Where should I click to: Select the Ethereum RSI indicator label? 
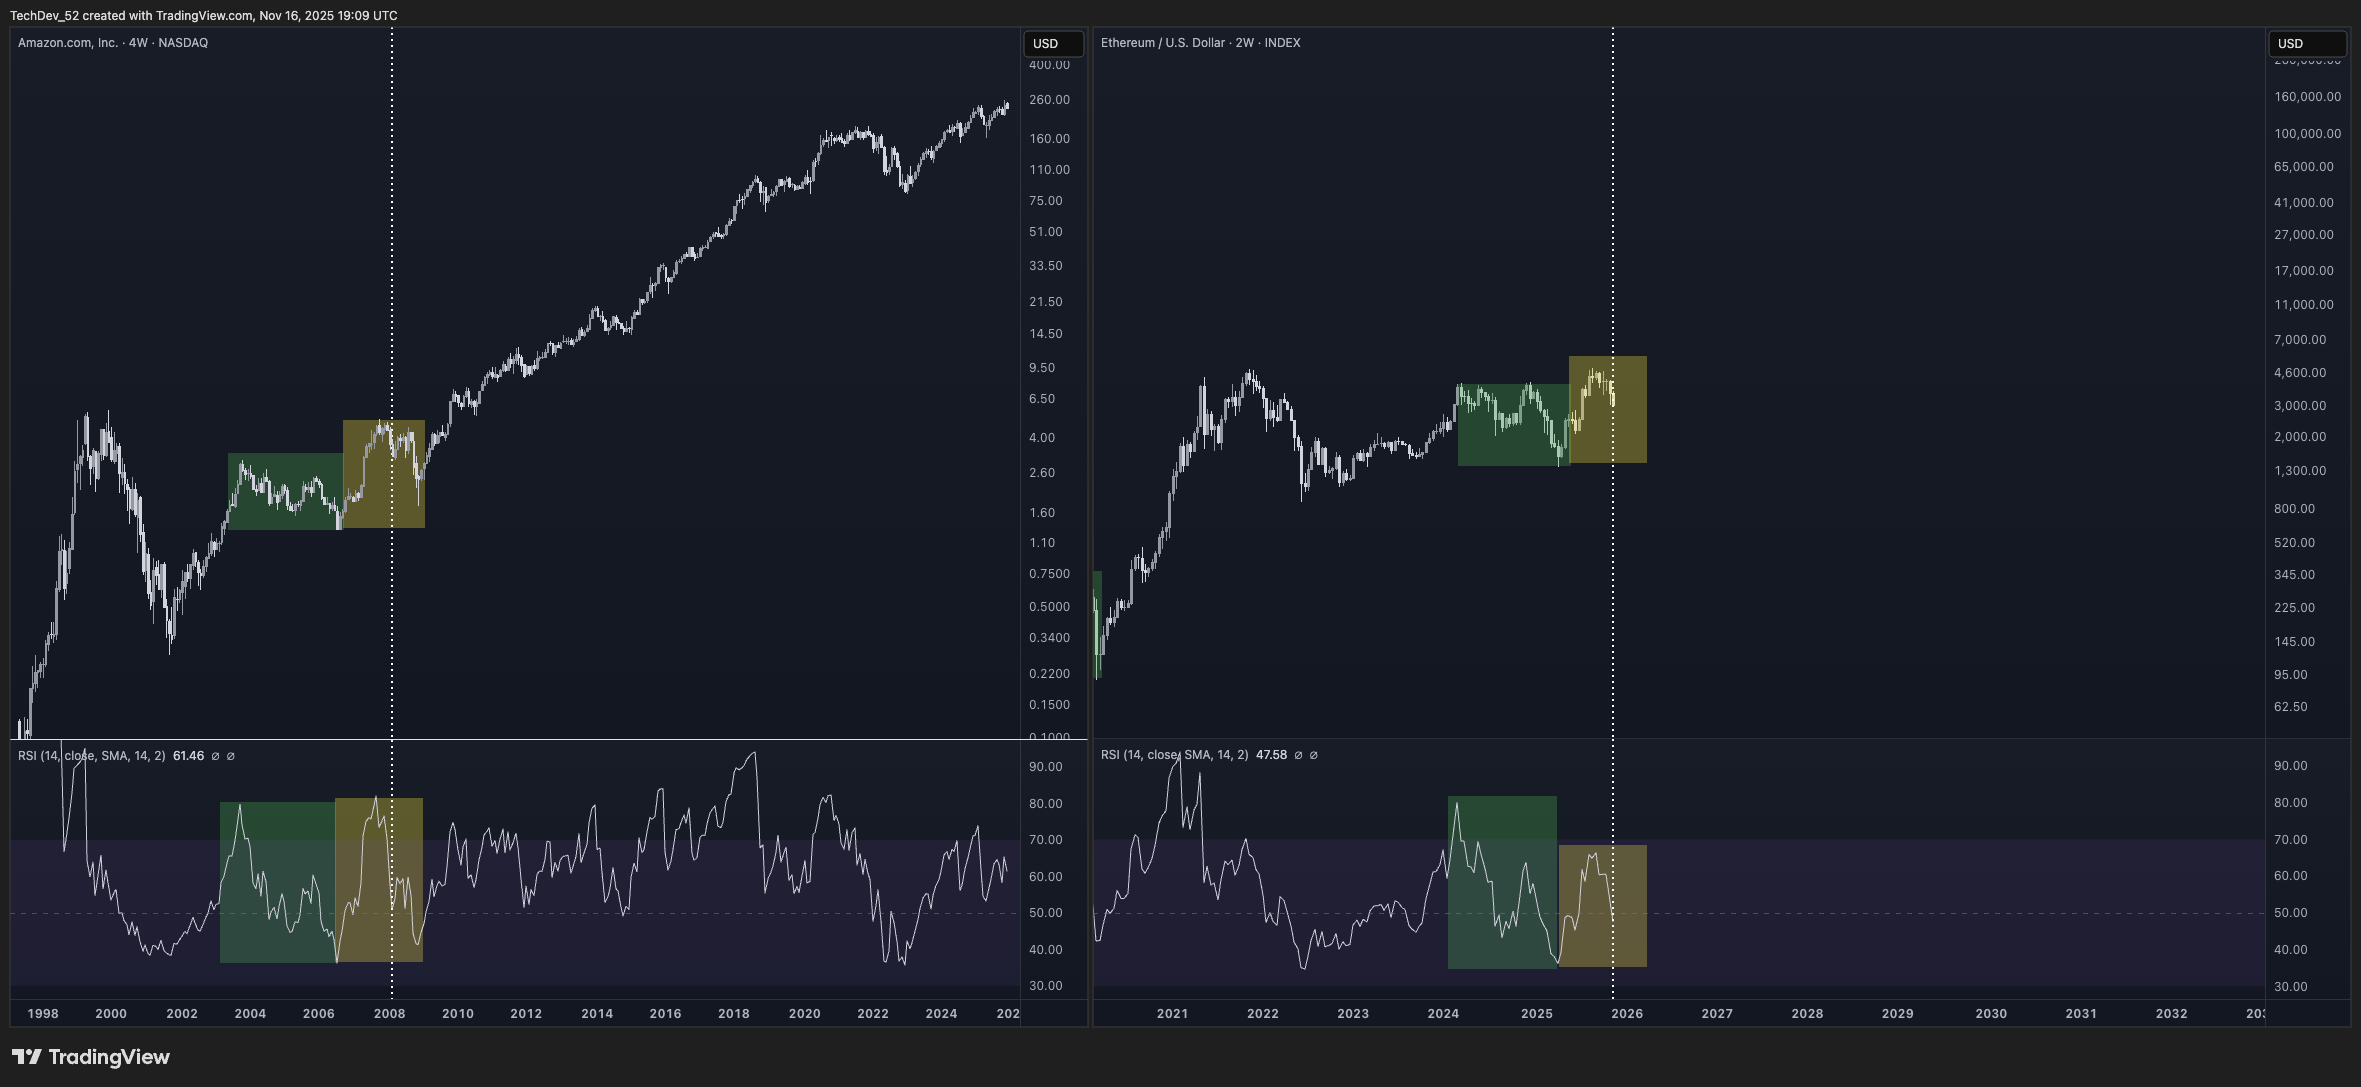tap(1174, 755)
